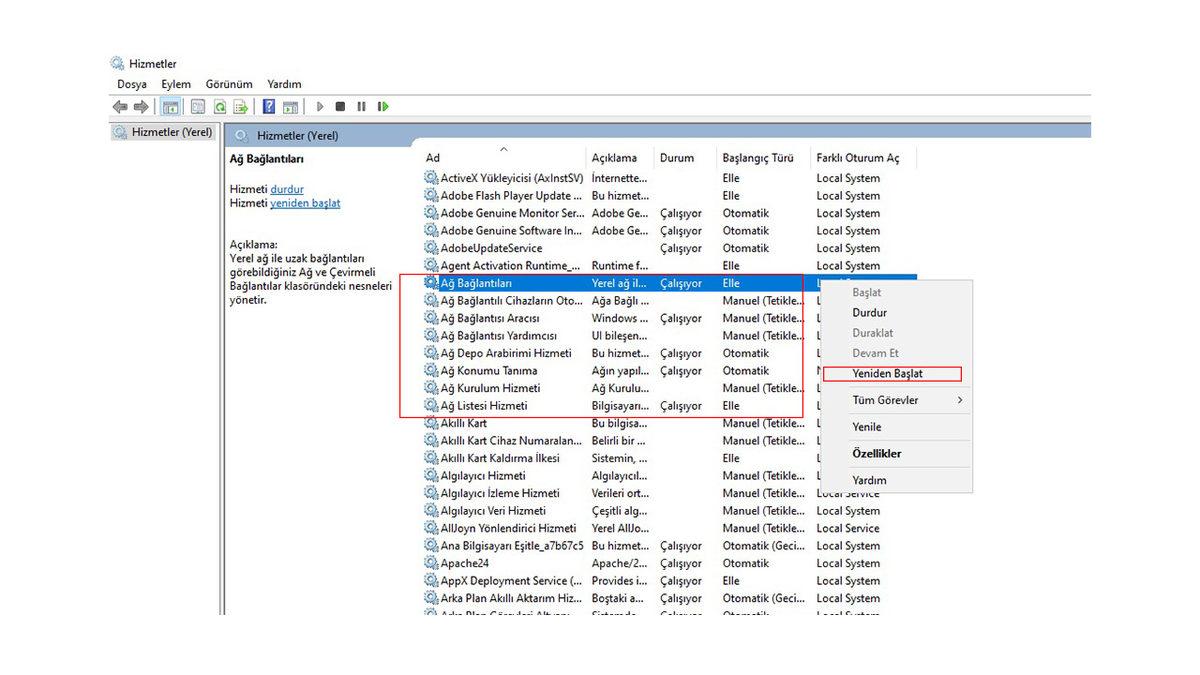Viewport: 1200px width, 675px height.
Task: Toggle the show/hide console tree toolbar icon
Action: click(171, 107)
